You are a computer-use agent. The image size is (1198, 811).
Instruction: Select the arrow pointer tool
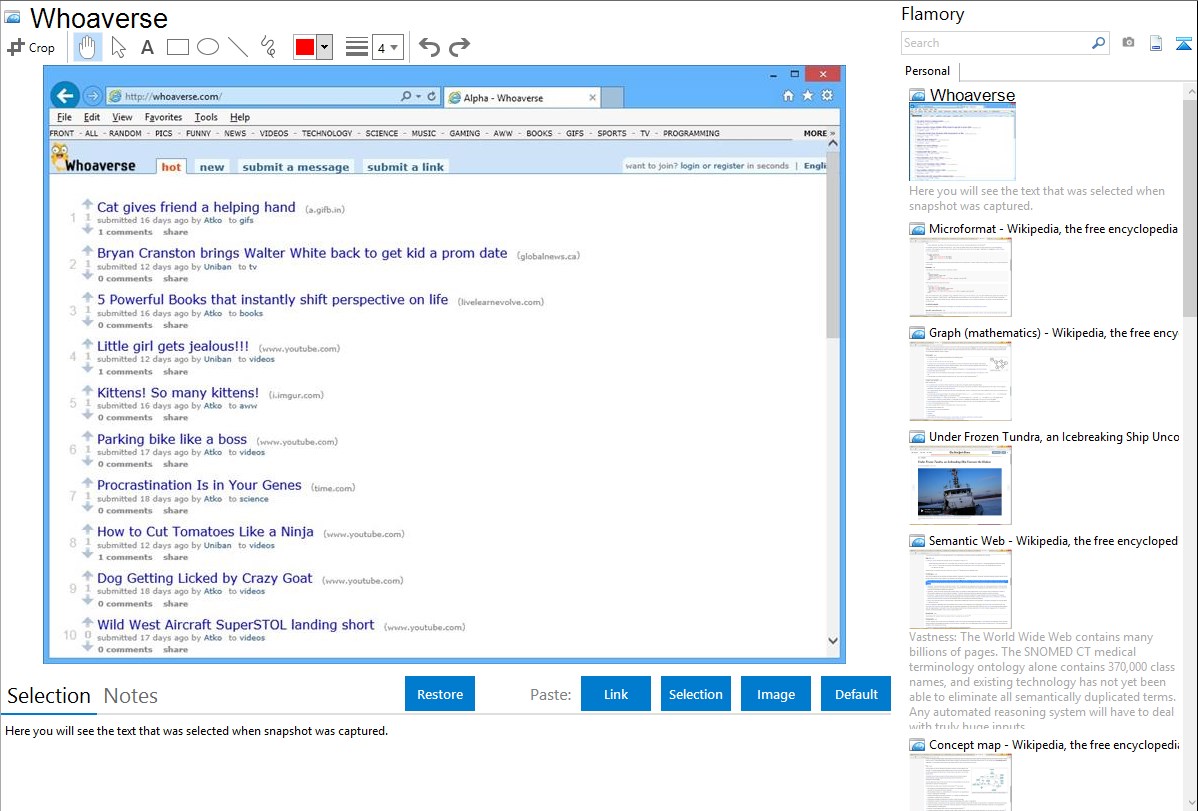coord(118,47)
